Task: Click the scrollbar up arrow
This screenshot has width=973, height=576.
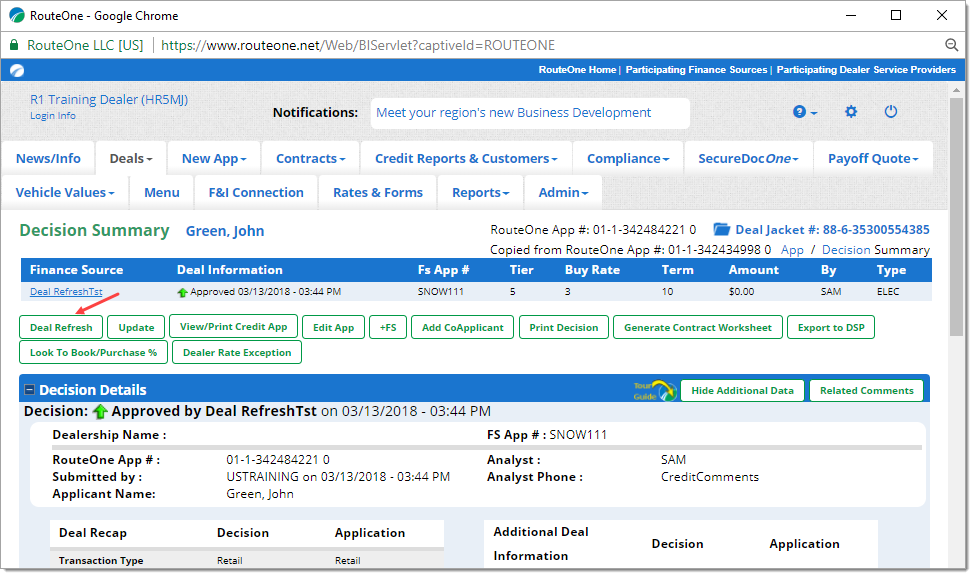Action: (956, 90)
